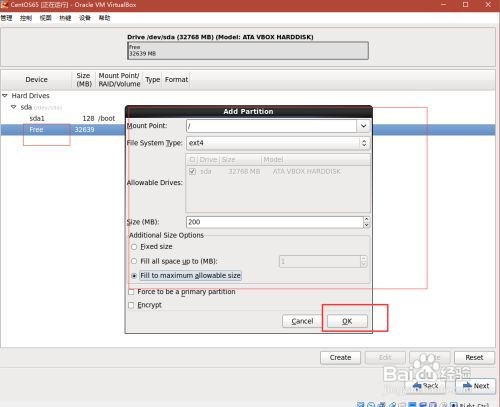
Task: Click the Edit button
Action: (385, 357)
